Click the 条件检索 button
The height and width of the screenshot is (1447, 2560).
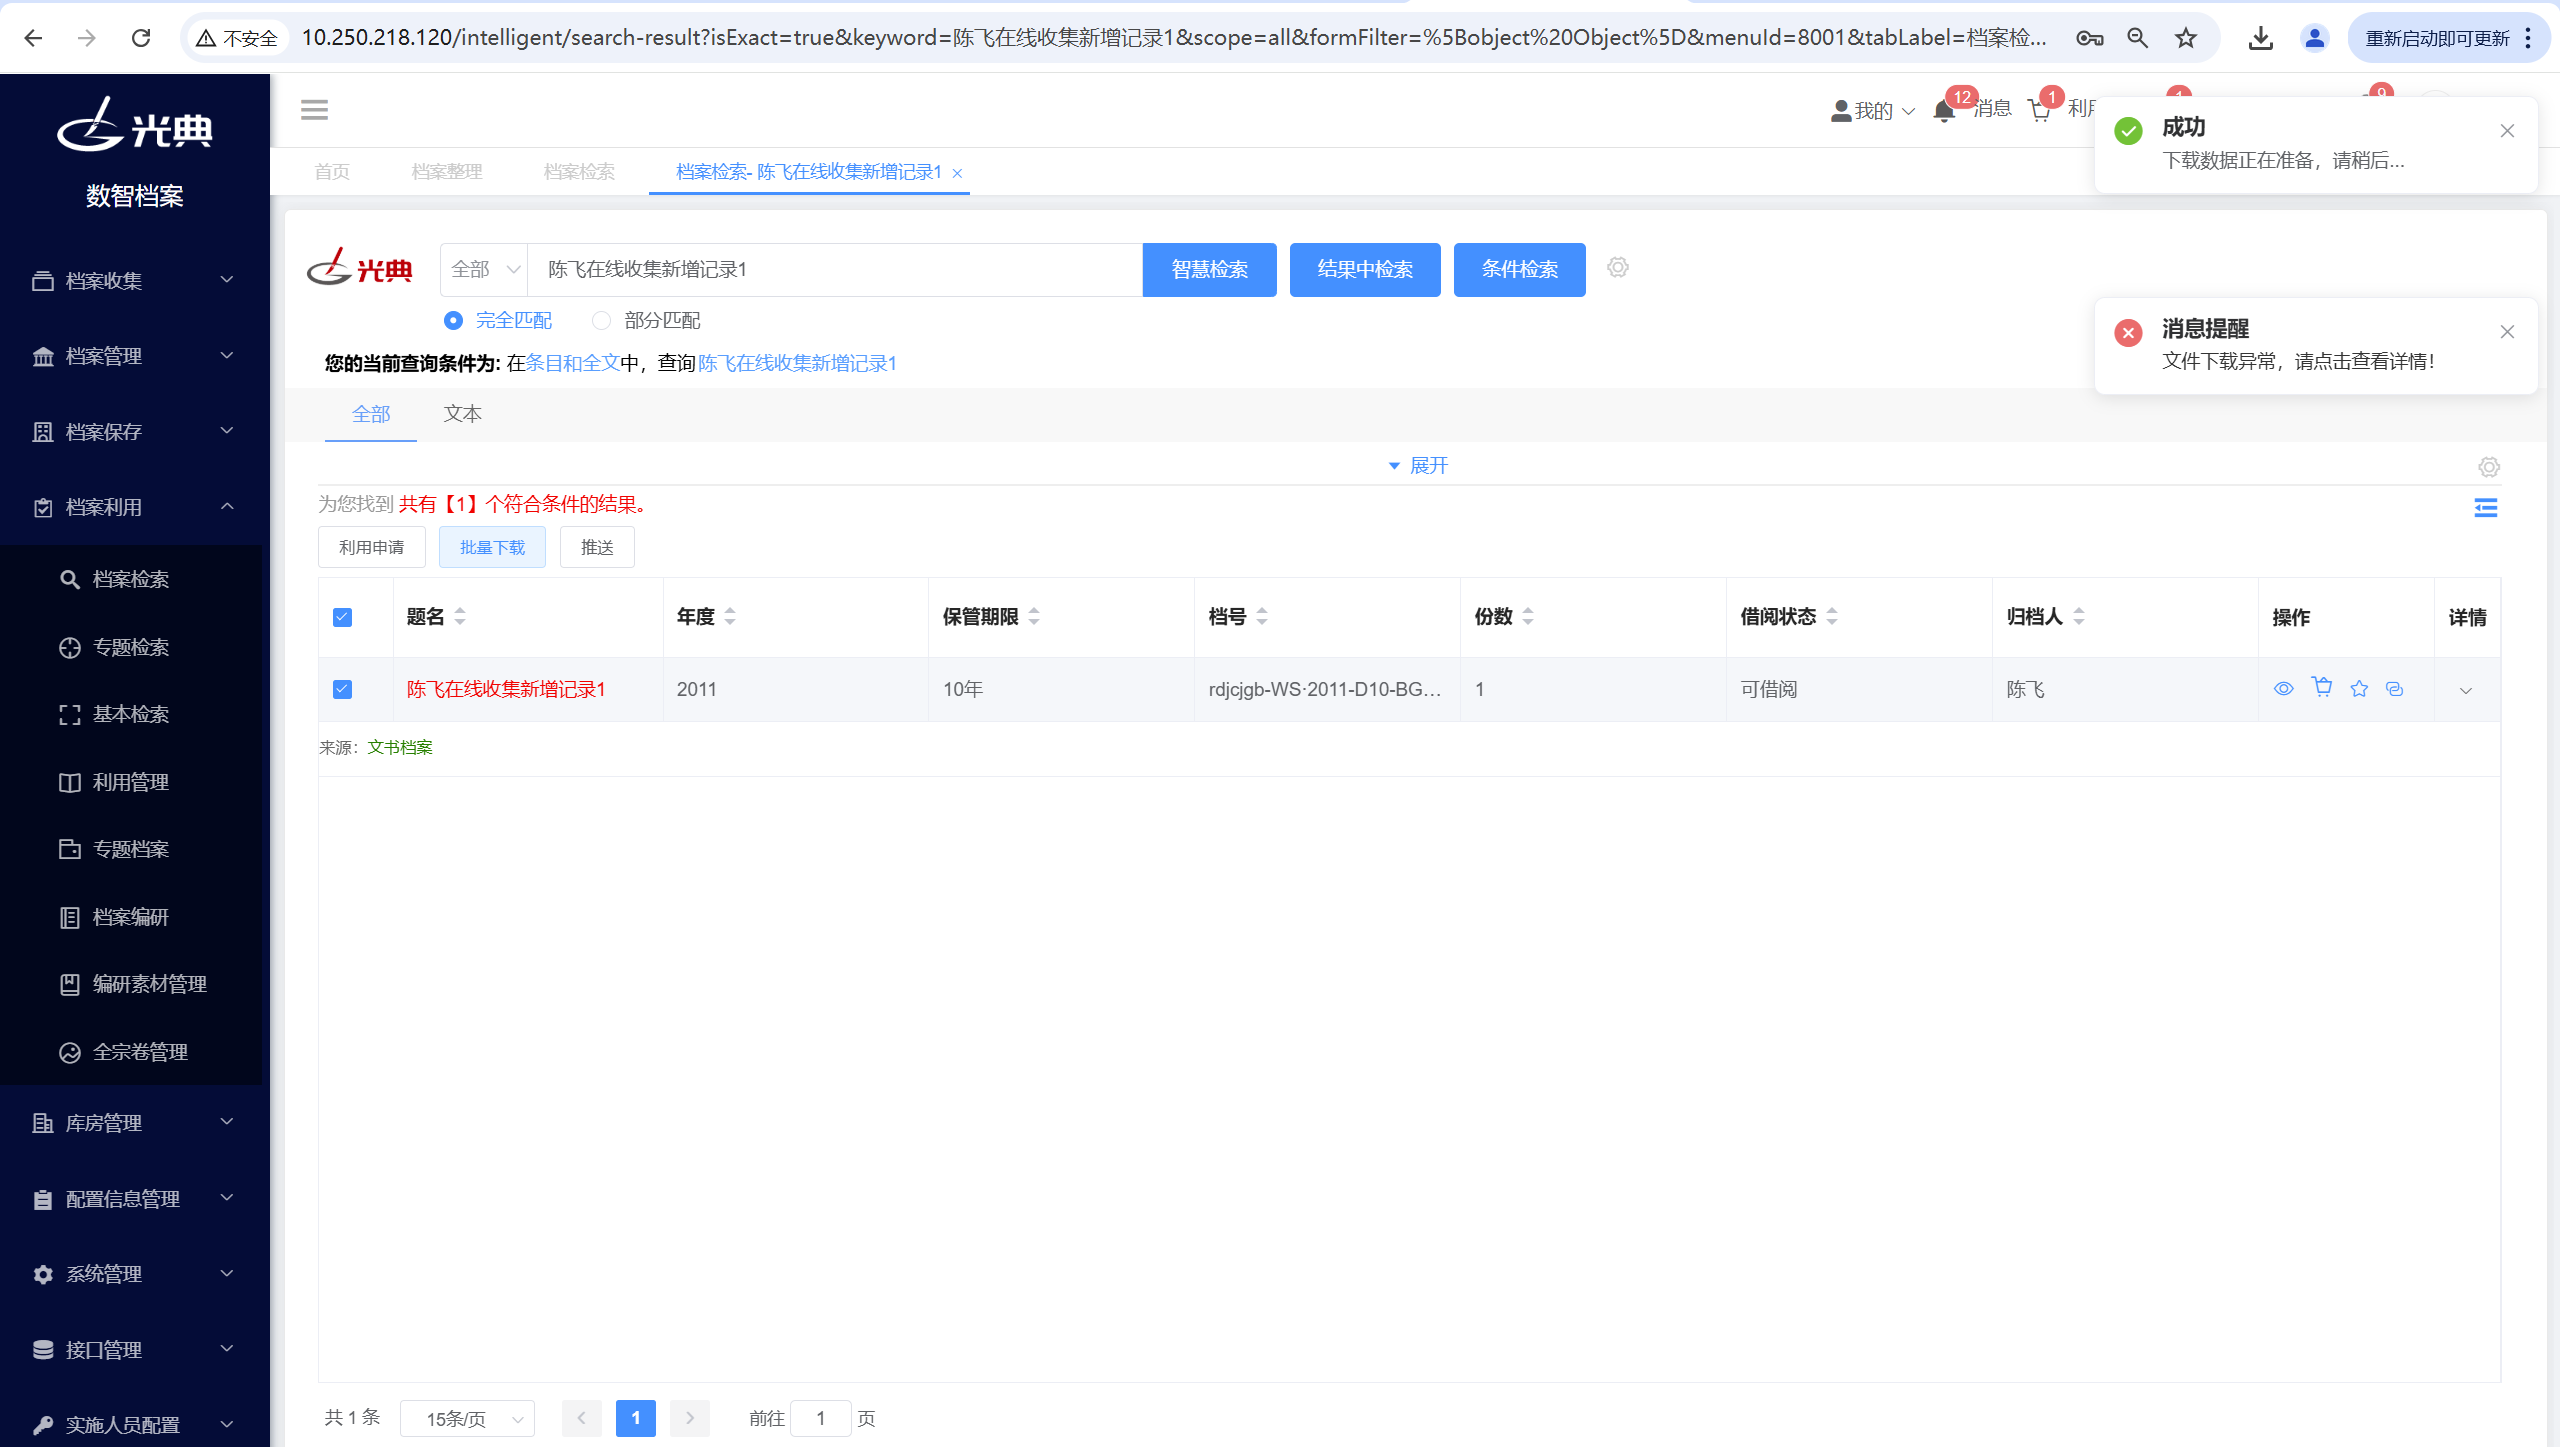point(1519,269)
